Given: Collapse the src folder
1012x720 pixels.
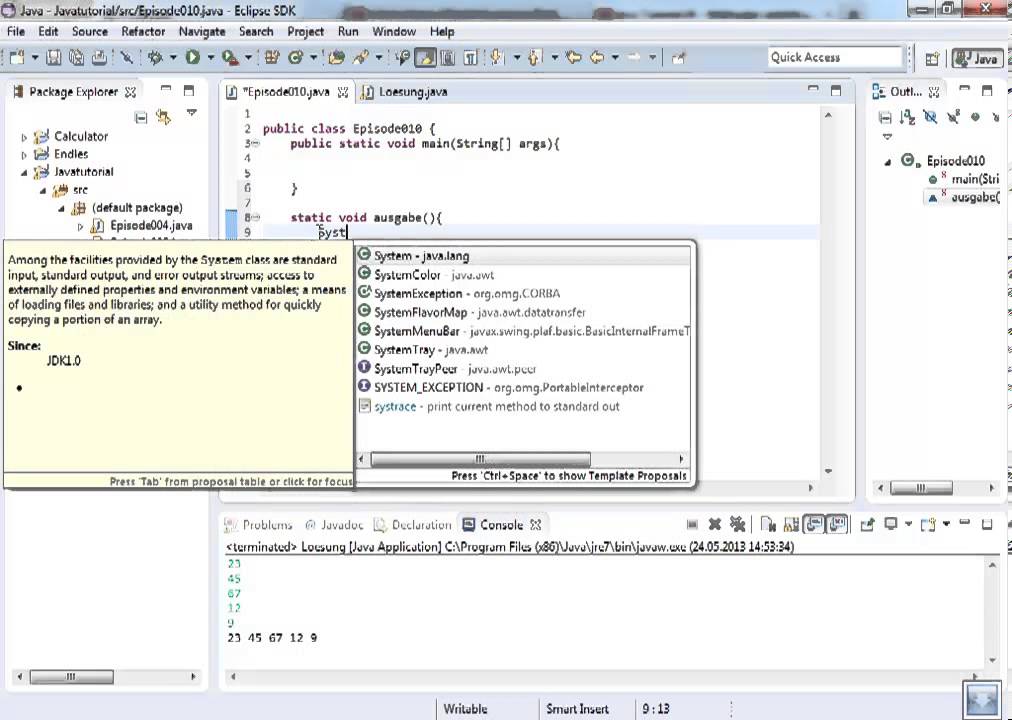Looking at the screenshot, I should 43,191.
